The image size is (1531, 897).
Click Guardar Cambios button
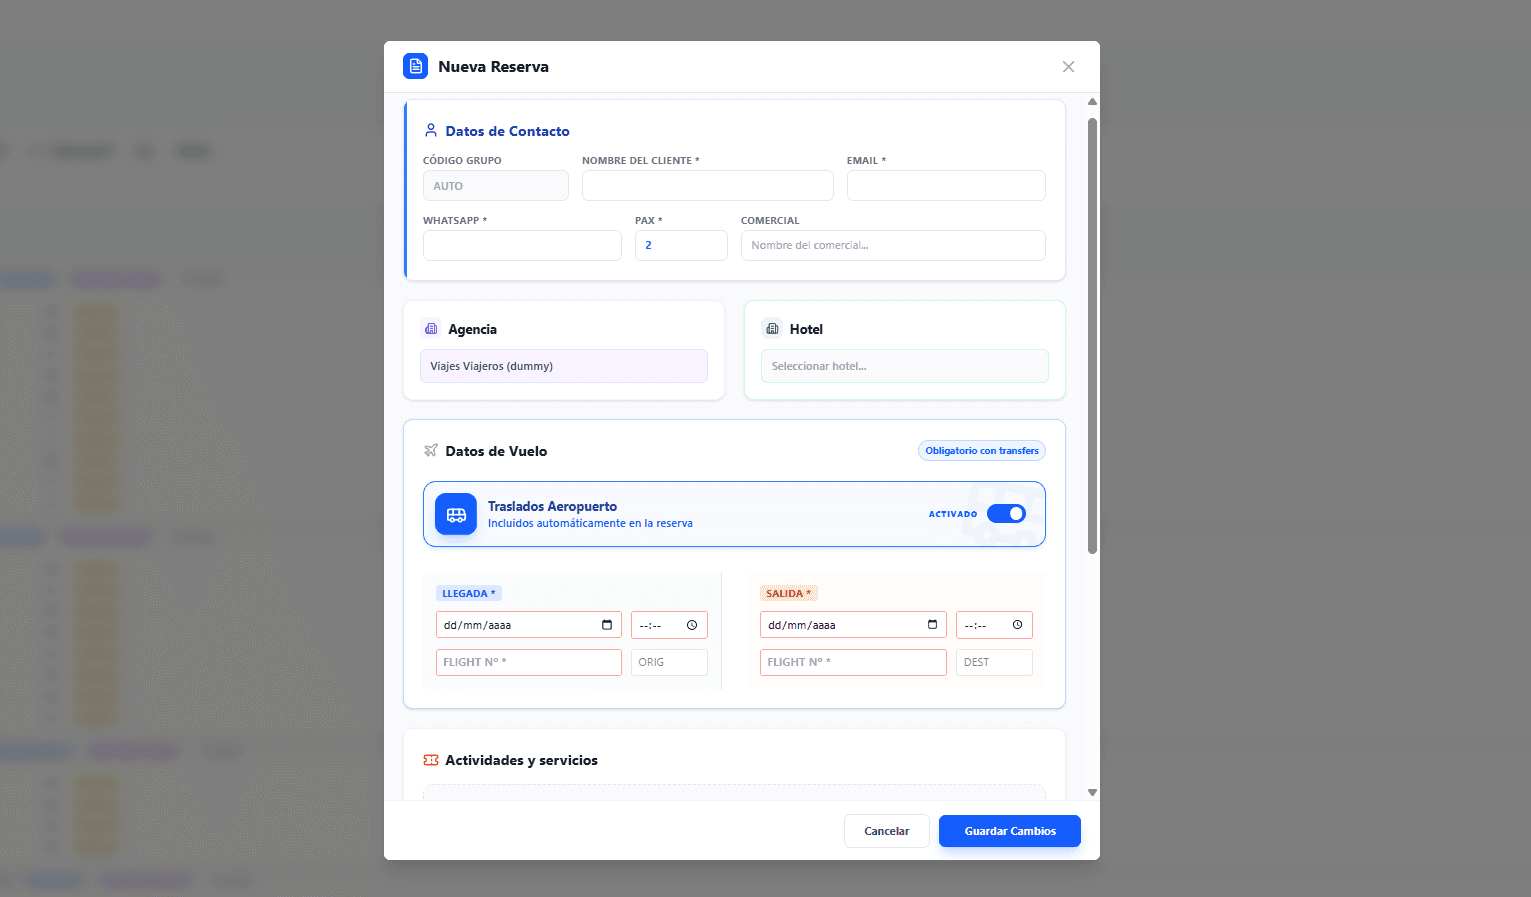click(1009, 831)
